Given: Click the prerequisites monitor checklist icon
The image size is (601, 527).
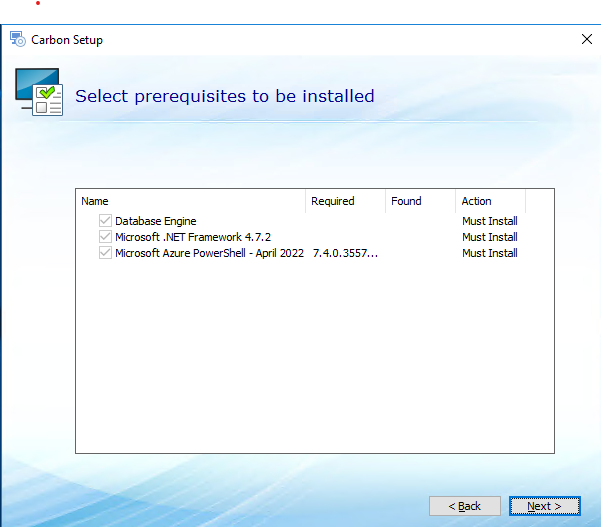Looking at the screenshot, I should [x=39, y=92].
